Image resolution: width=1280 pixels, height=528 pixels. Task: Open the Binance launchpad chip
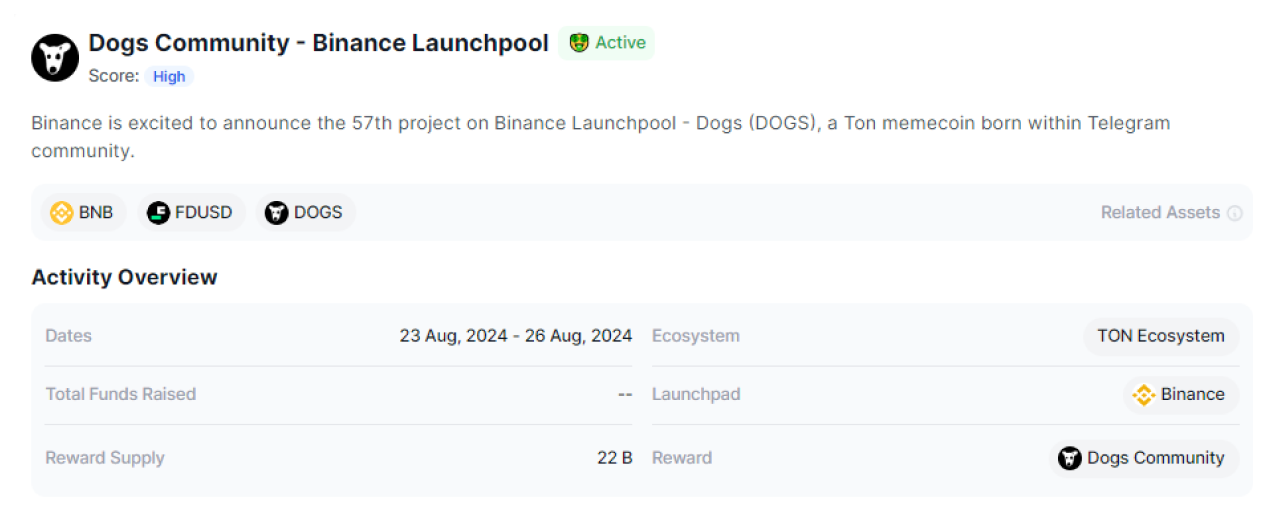[1181, 395]
